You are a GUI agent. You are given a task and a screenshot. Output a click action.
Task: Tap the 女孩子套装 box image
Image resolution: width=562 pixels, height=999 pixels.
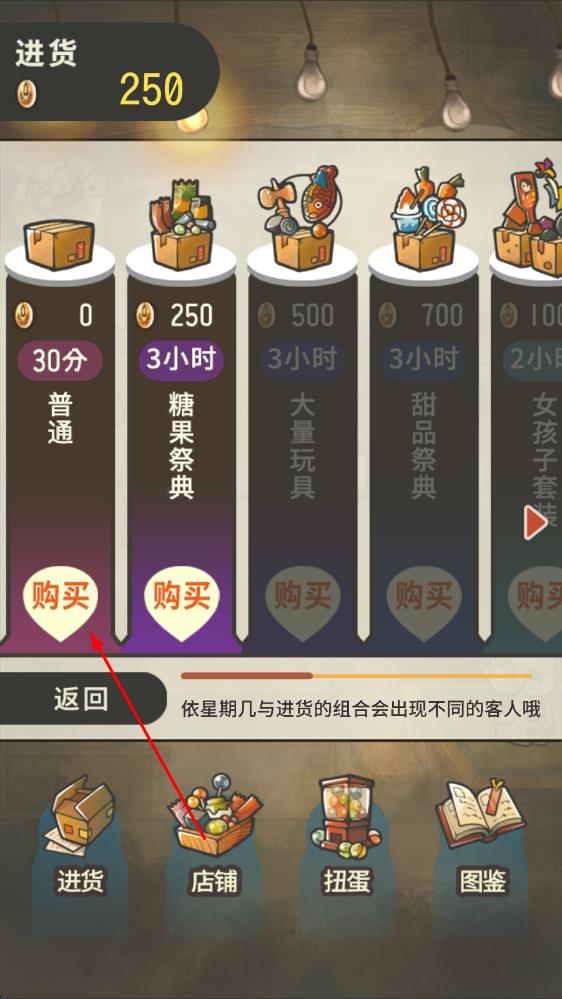(530, 218)
